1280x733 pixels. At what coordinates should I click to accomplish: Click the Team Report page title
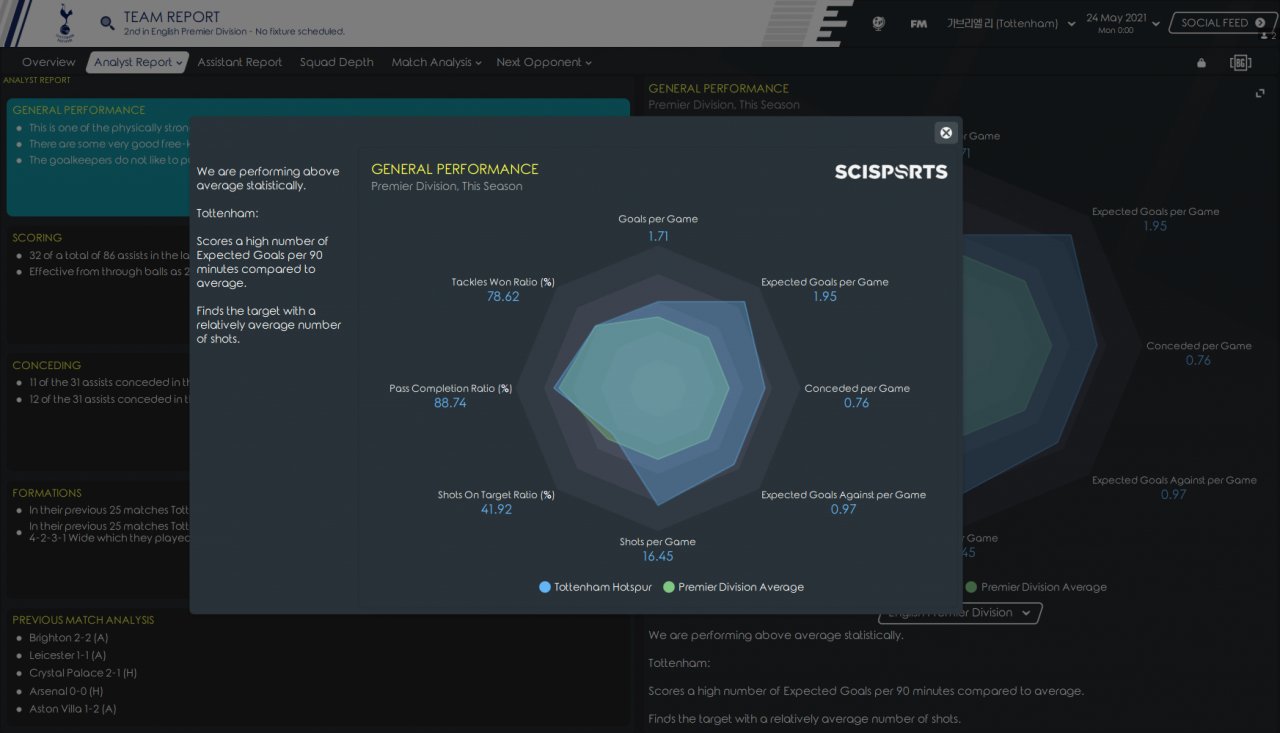pyautogui.click(x=172, y=17)
